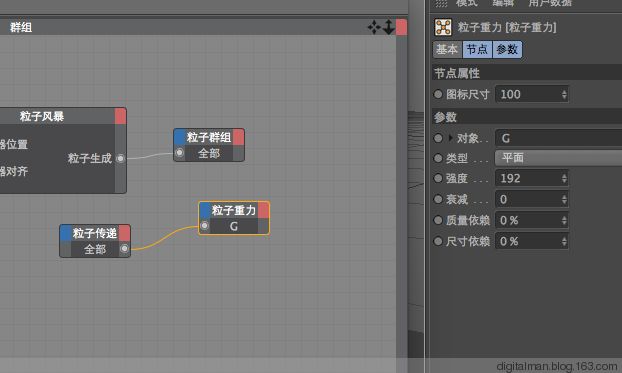
Task: Expand the 对象 parameter triangle
Action: (x=450, y=138)
